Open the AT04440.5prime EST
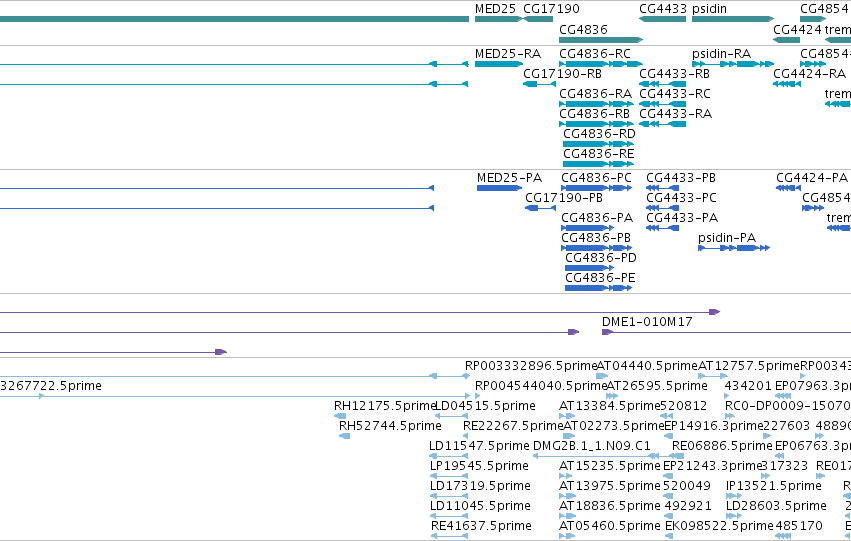The height and width of the screenshot is (541, 851). (x=602, y=376)
